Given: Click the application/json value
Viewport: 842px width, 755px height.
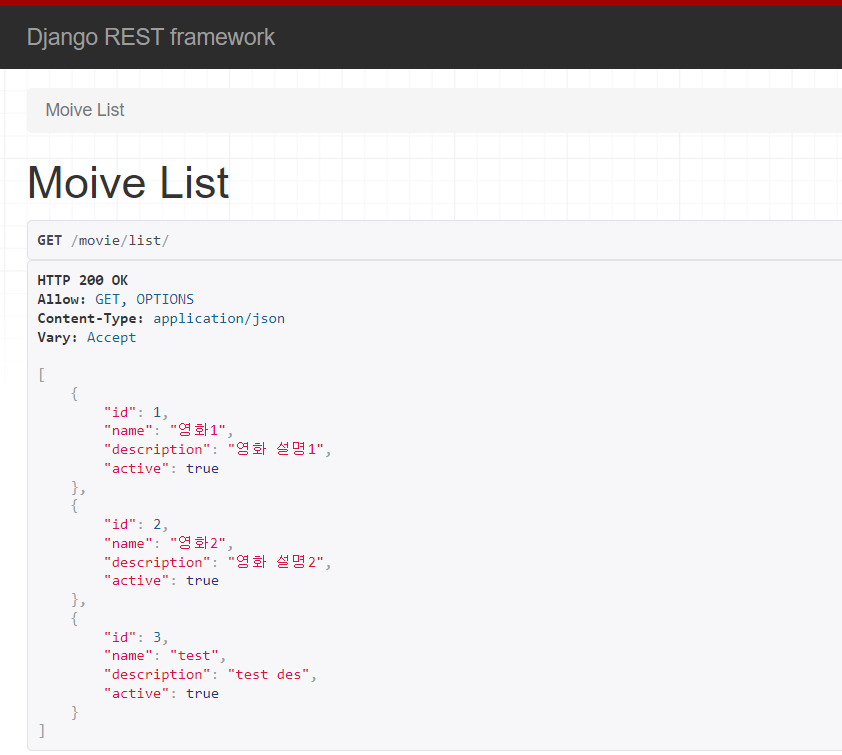Looking at the screenshot, I should coord(219,318).
